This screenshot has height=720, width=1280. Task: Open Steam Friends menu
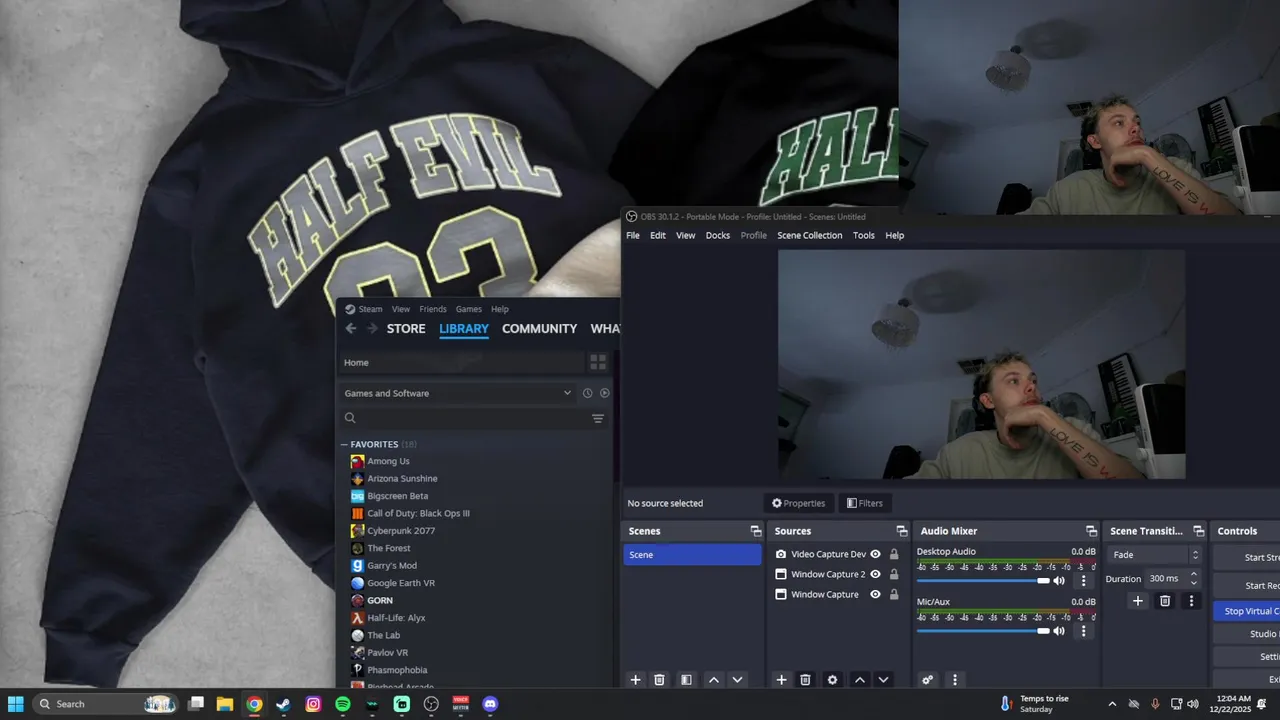pyautogui.click(x=433, y=309)
